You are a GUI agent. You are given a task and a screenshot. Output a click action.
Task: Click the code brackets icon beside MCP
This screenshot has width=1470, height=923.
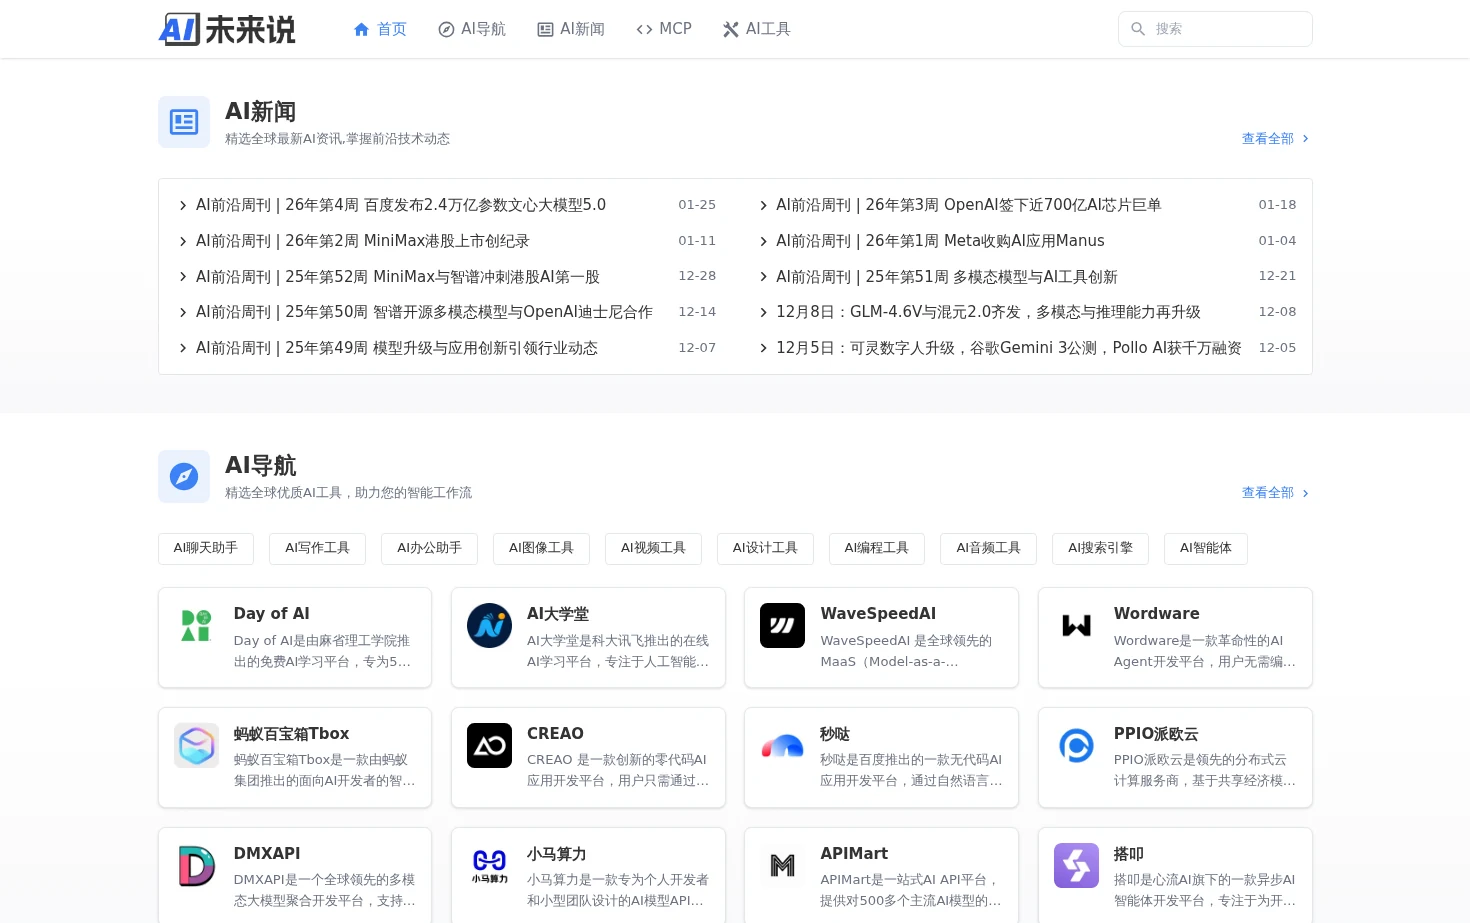[x=645, y=30]
